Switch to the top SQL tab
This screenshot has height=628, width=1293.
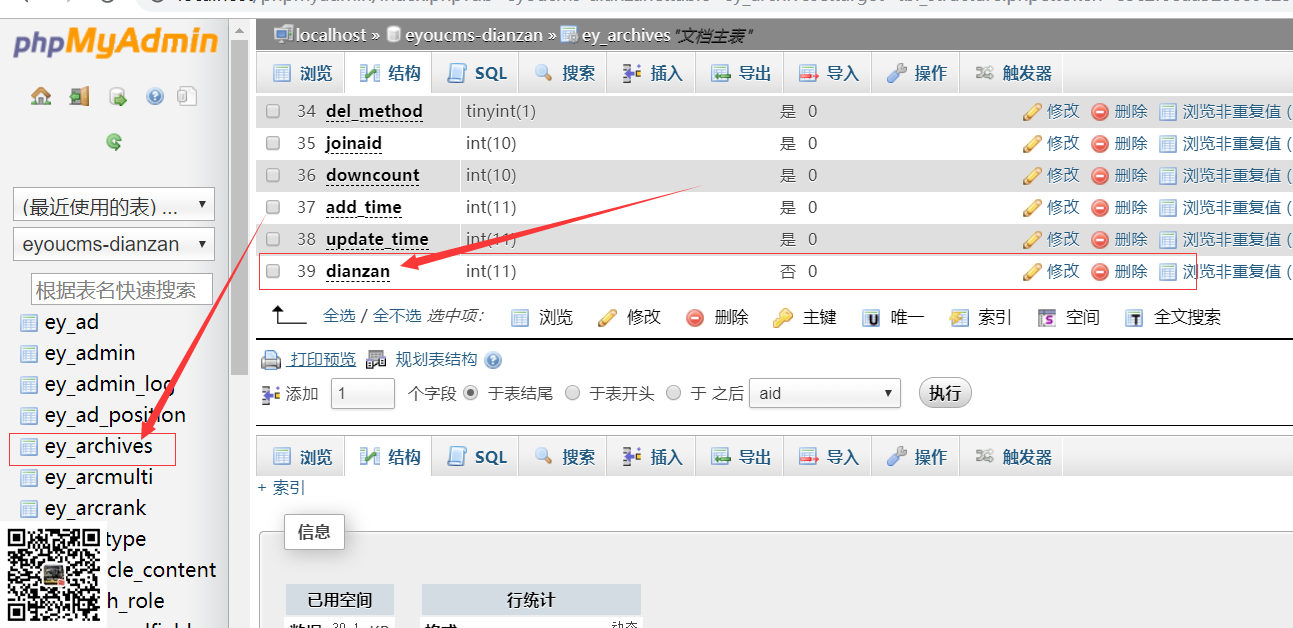click(x=478, y=73)
